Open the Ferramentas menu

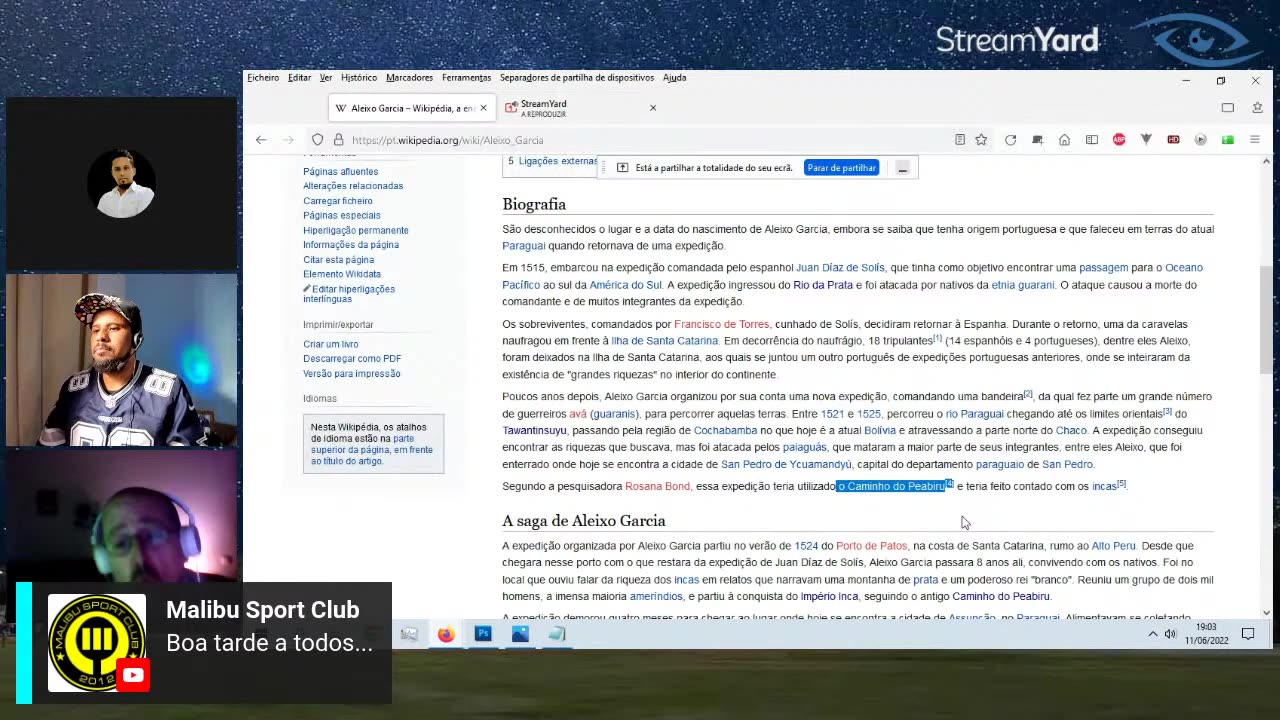(466, 78)
